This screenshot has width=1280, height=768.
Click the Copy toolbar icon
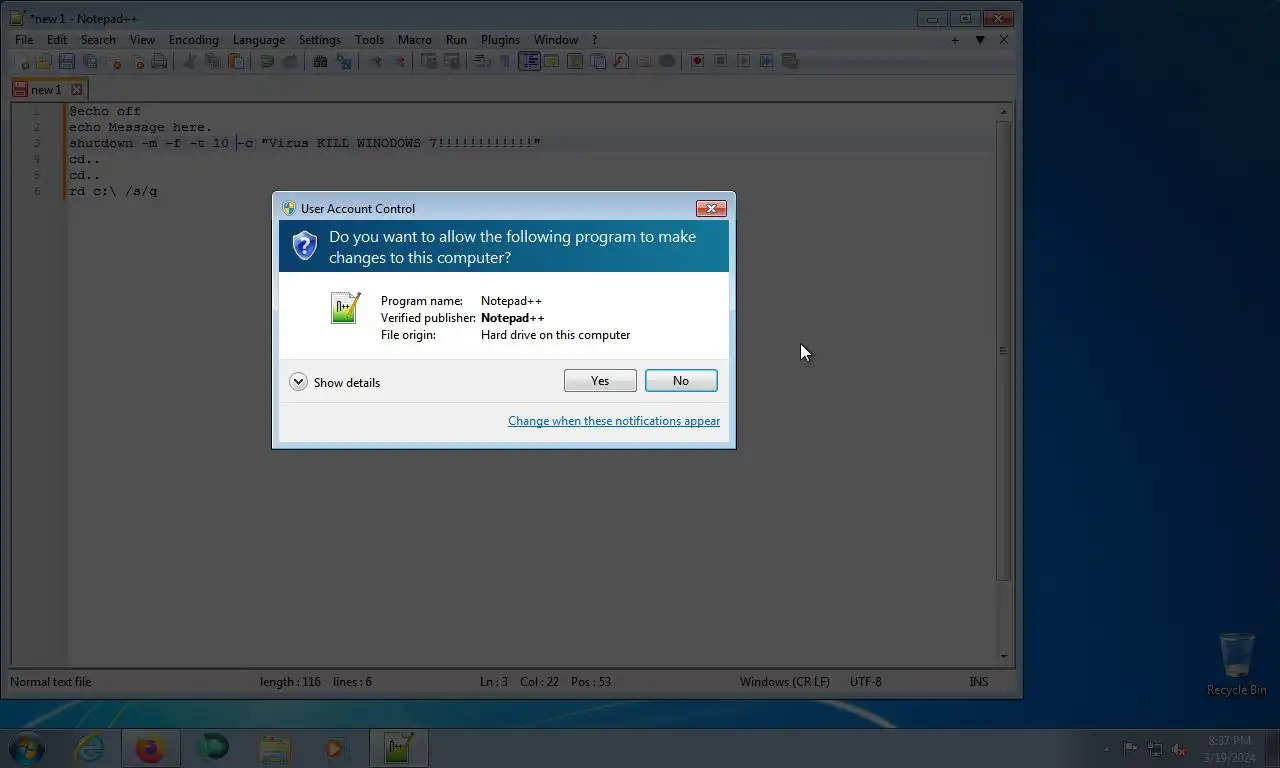(213, 61)
